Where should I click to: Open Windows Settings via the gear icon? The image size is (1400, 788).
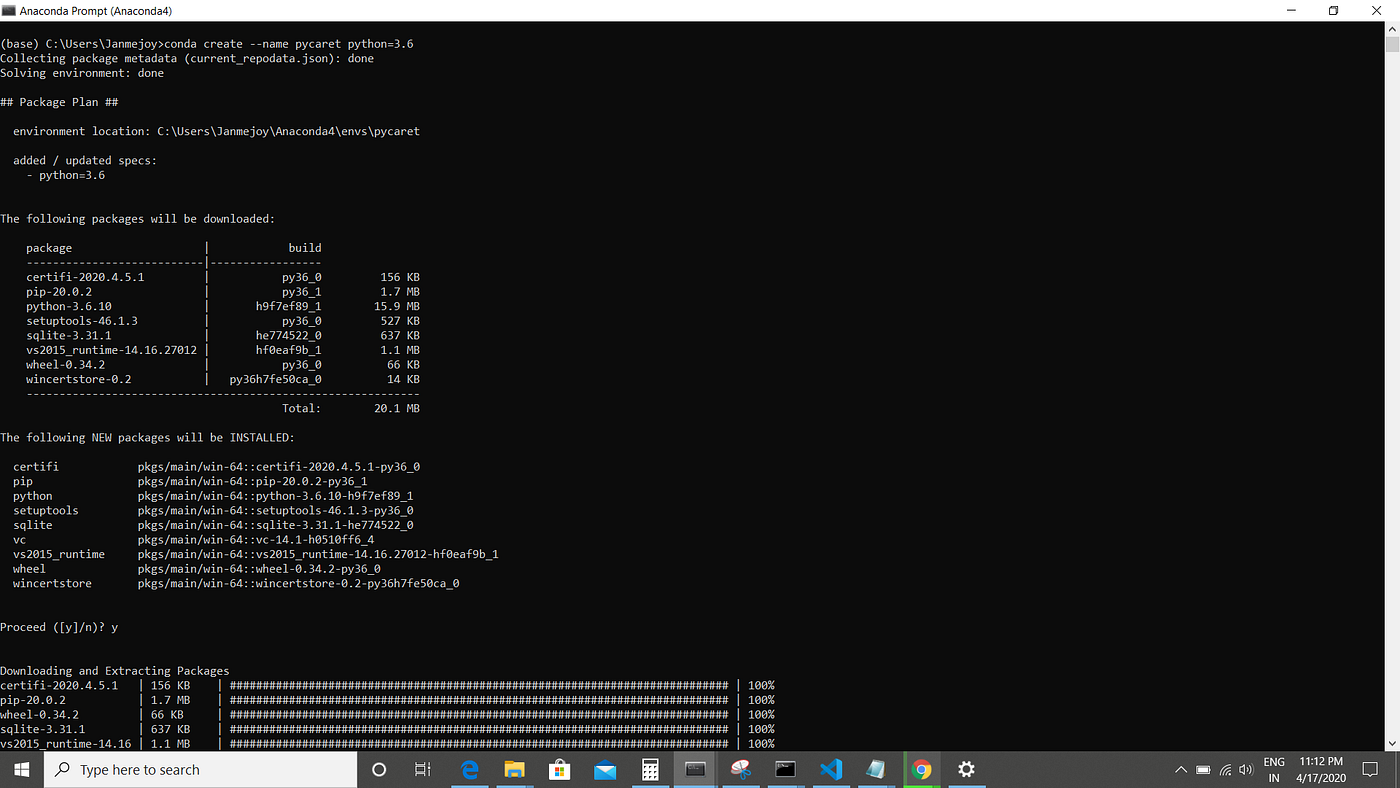966,769
